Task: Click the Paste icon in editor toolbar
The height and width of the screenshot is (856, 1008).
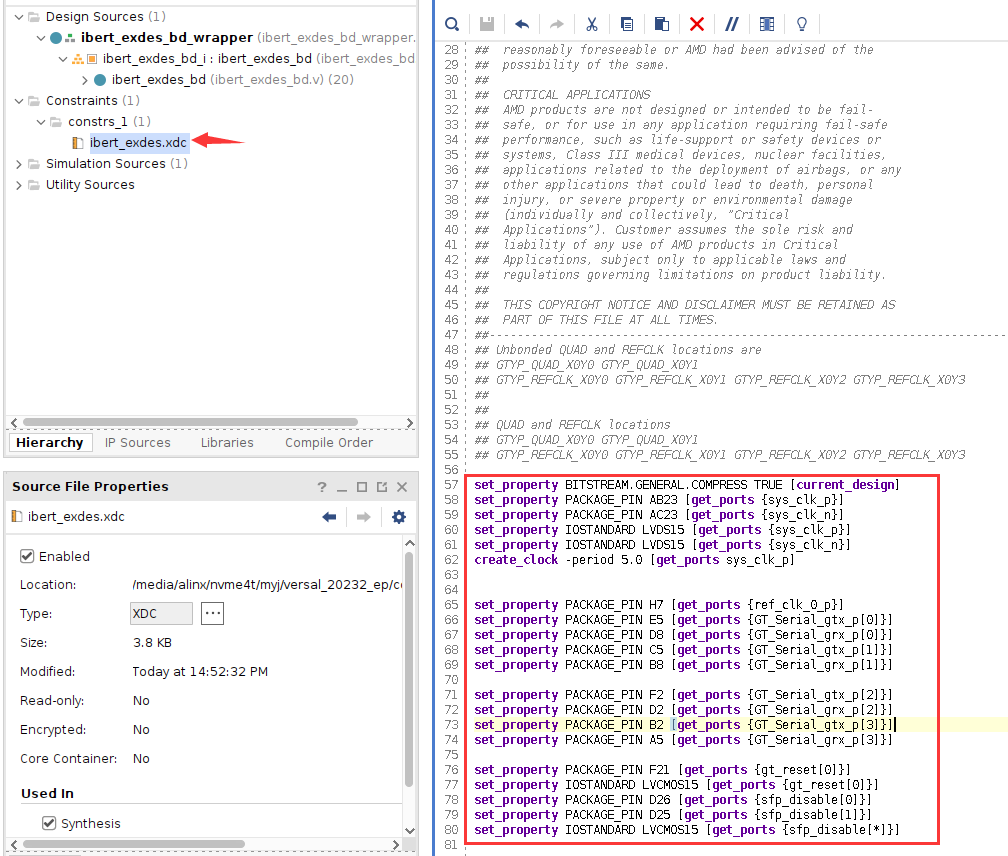Action: (662, 24)
